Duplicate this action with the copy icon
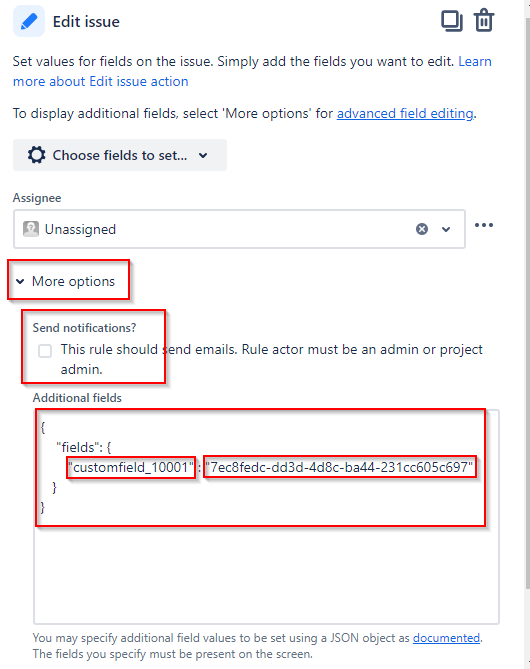The width and height of the screenshot is (530, 669). click(x=451, y=21)
